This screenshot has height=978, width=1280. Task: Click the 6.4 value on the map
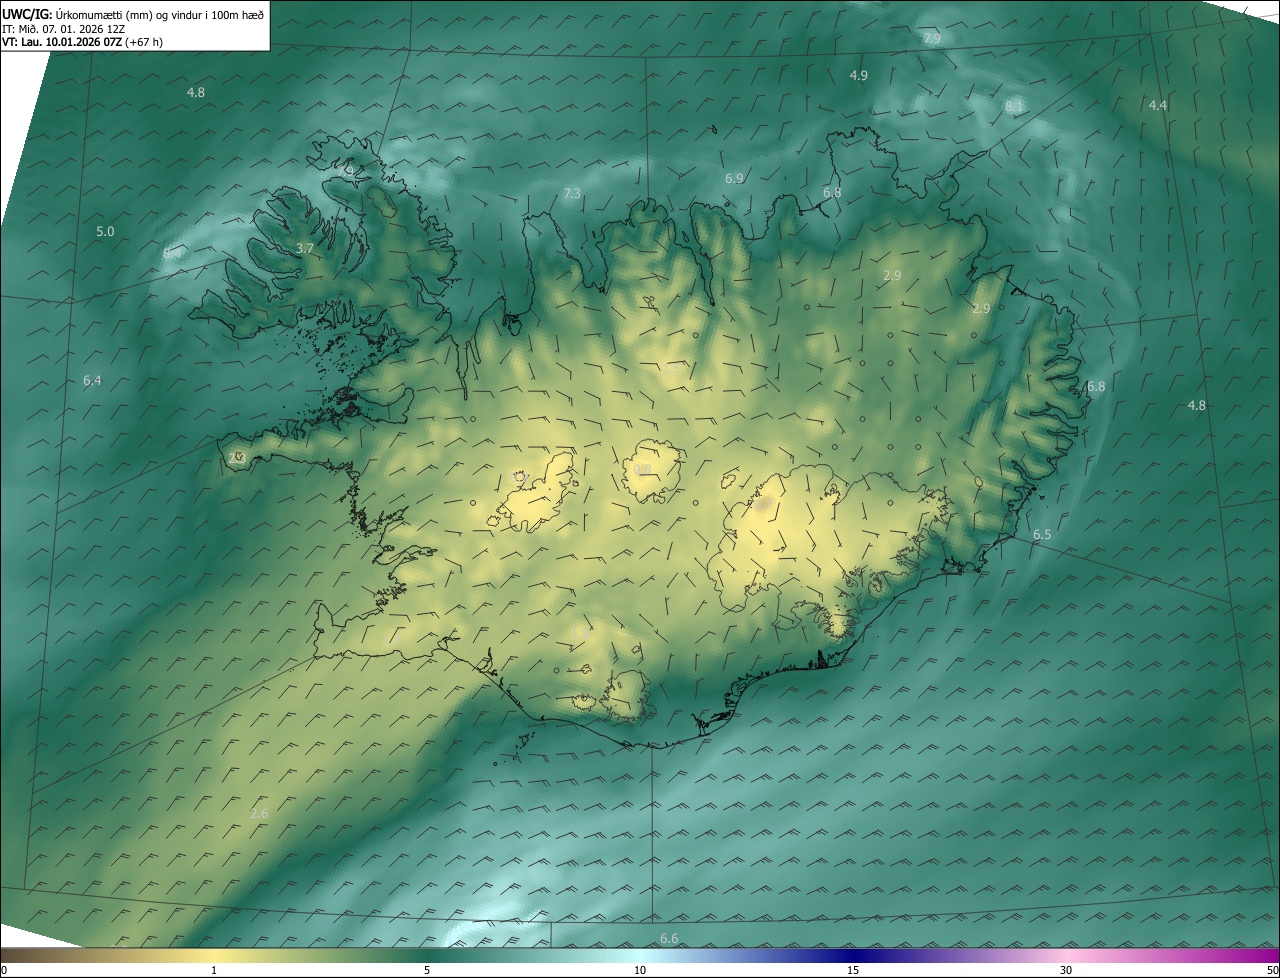92,380
